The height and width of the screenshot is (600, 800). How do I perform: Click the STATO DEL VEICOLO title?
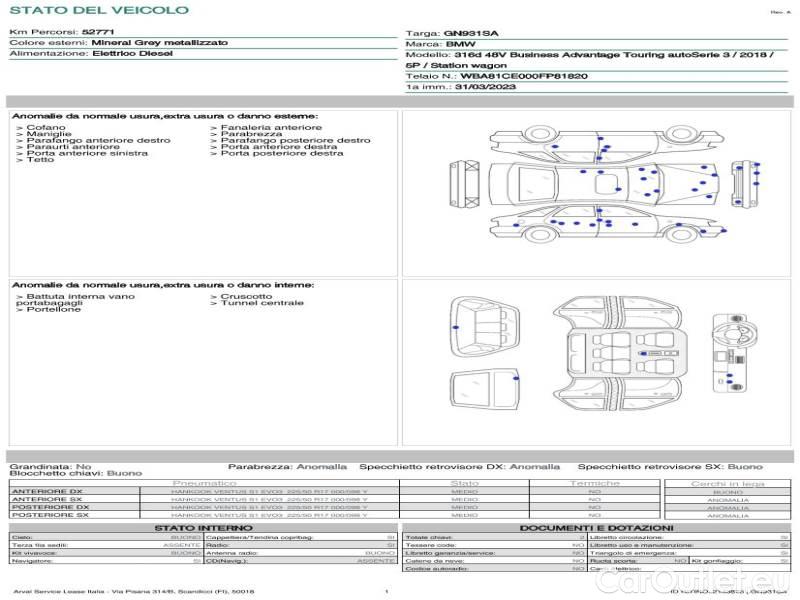tap(99, 10)
